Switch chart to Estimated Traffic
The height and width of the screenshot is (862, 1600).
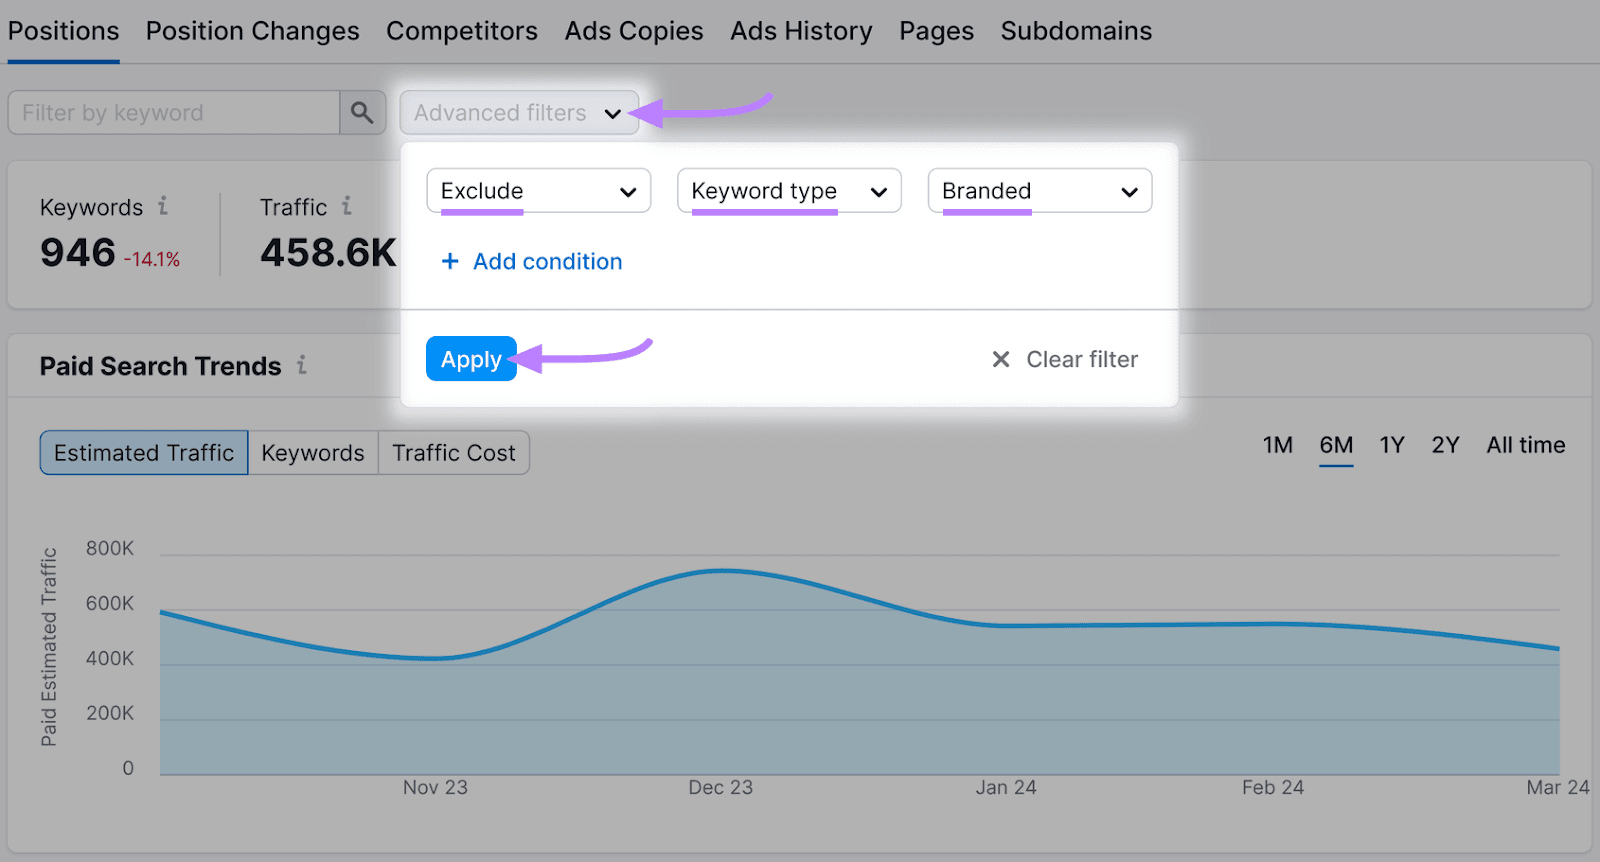(x=144, y=453)
